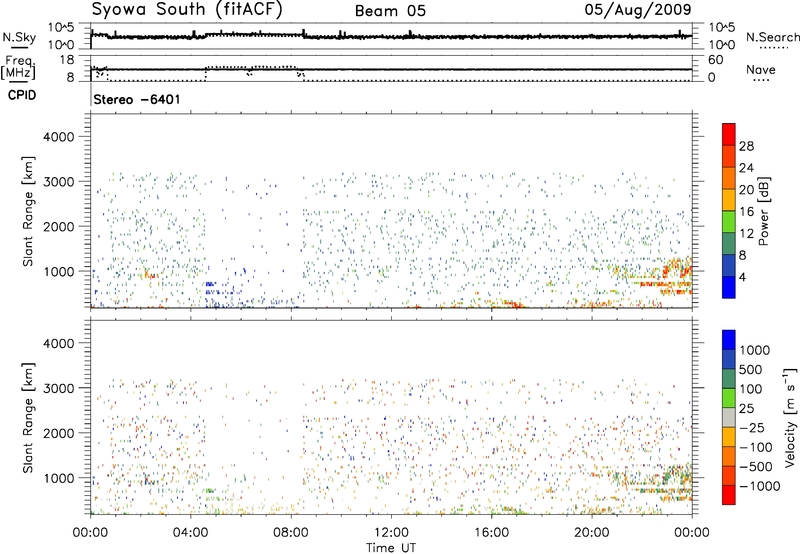The width and height of the screenshot is (800, 554).
Task: Click the "-1000" velocity colorbar label
Action: pyautogui.click(x=760, y=486)
